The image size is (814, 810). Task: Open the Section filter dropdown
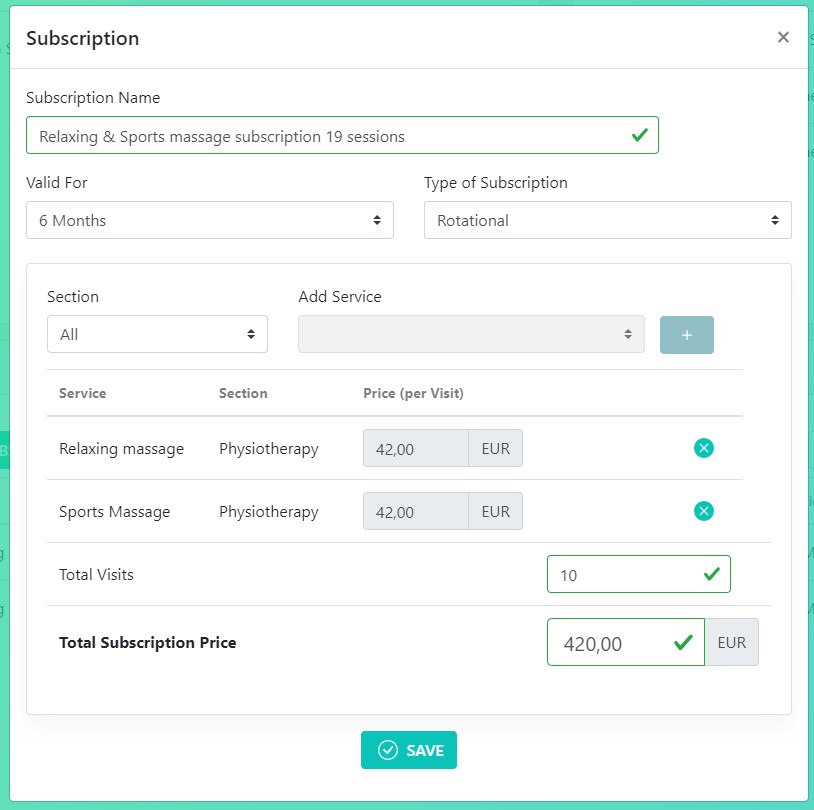coord(157,334)
